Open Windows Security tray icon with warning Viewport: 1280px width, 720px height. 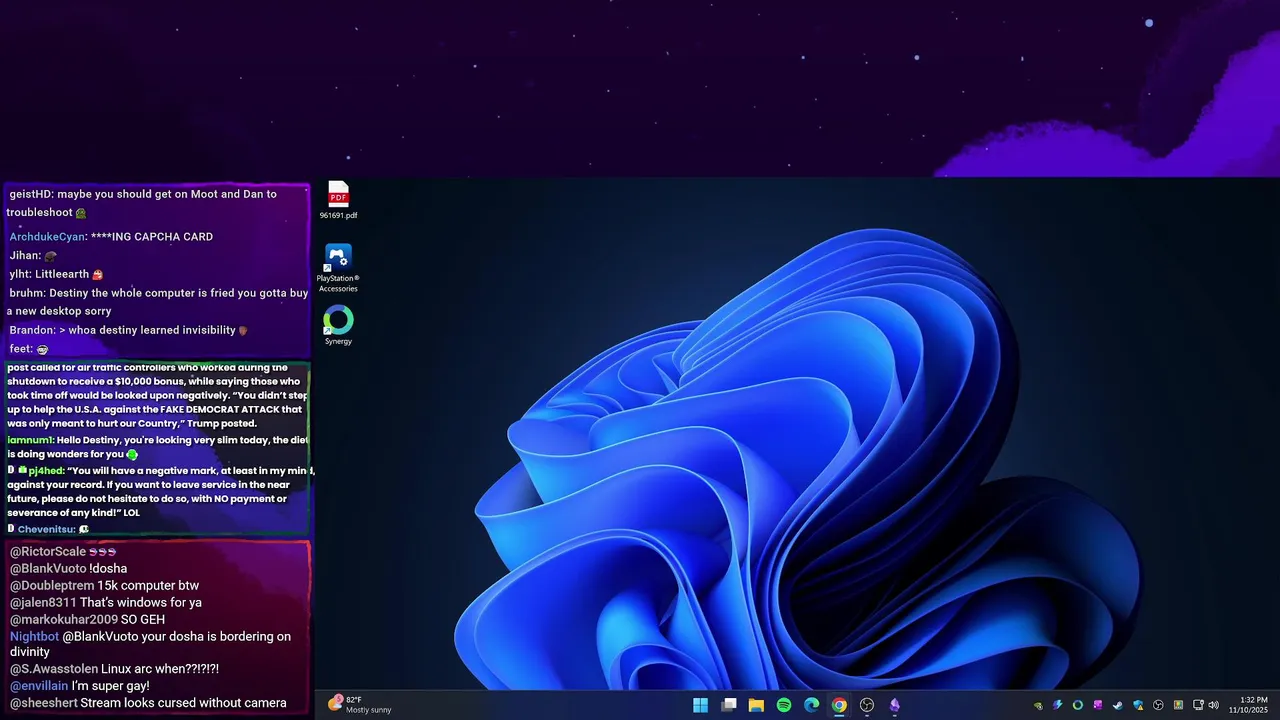(1138, 705)
